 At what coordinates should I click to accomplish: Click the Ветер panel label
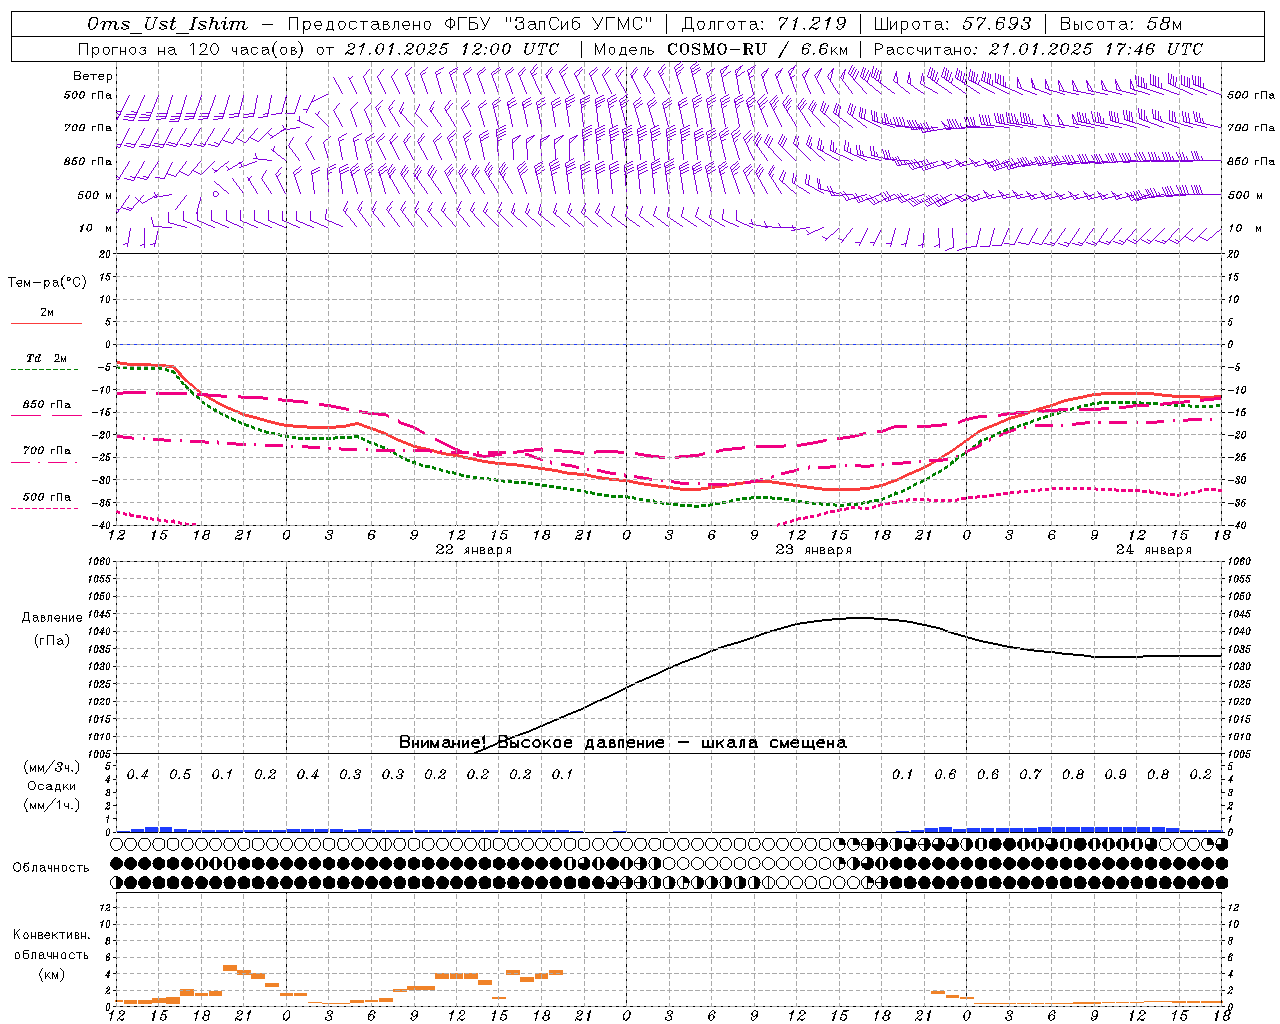(x=93, y=76)
